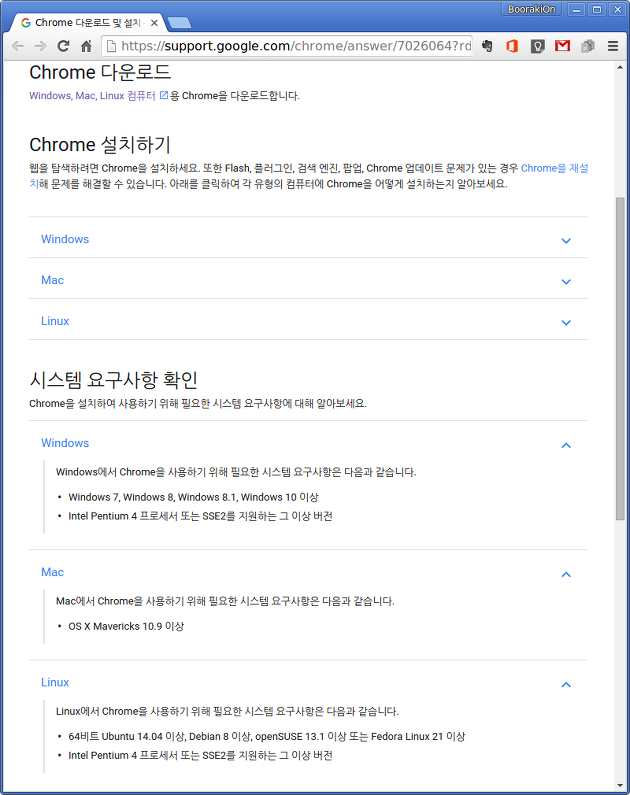Screen dimensions: 630x795
Task: Open a new tab with the new-tab button
Action: tap(179, 23)
